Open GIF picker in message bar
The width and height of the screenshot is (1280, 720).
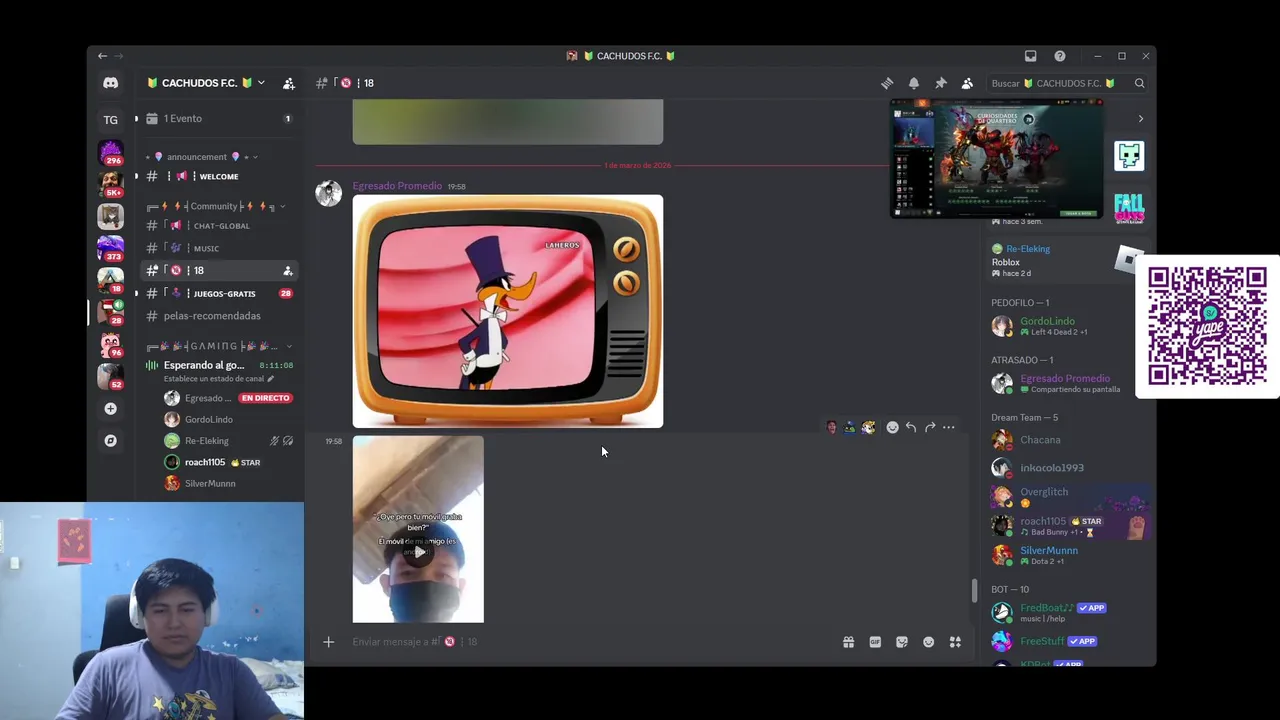click(875, 642)
